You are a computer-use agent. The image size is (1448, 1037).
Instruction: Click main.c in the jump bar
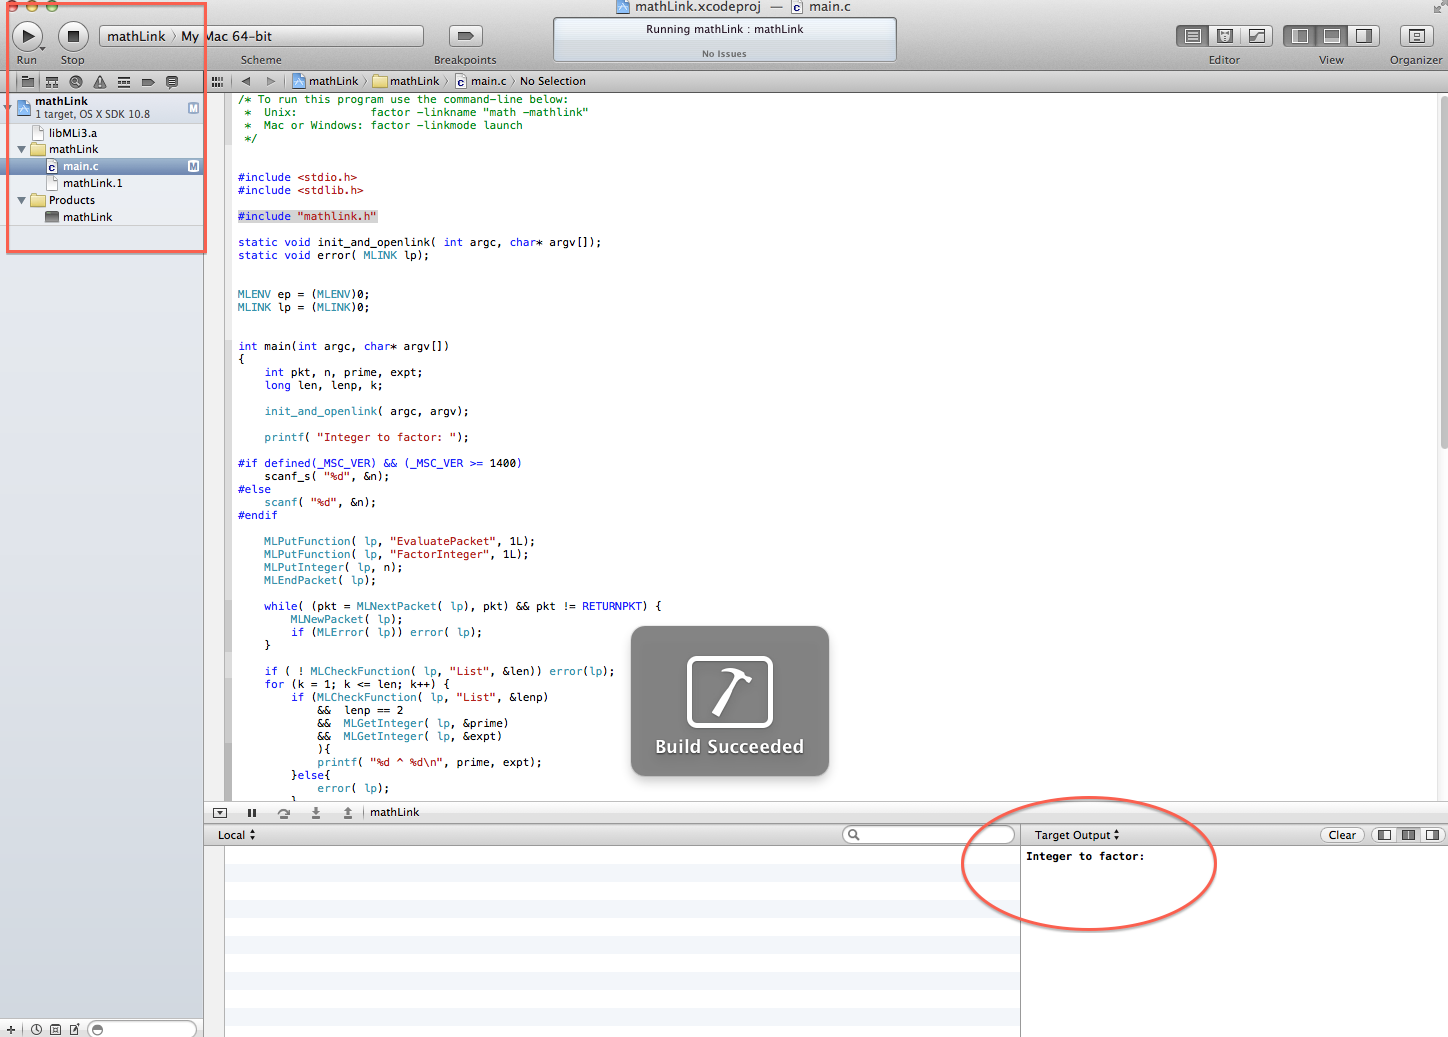481,81
